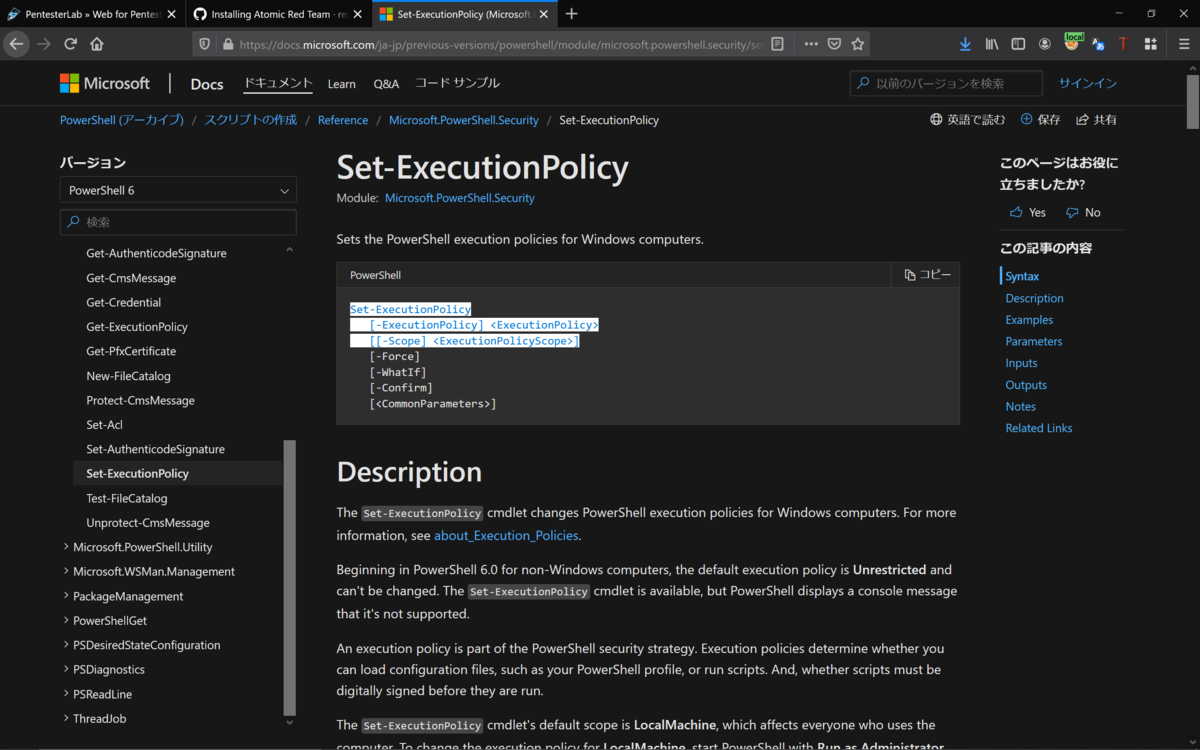
Task: Open the Library bookshelf icon
Action: pyautogui.click(x=992, y=44)
